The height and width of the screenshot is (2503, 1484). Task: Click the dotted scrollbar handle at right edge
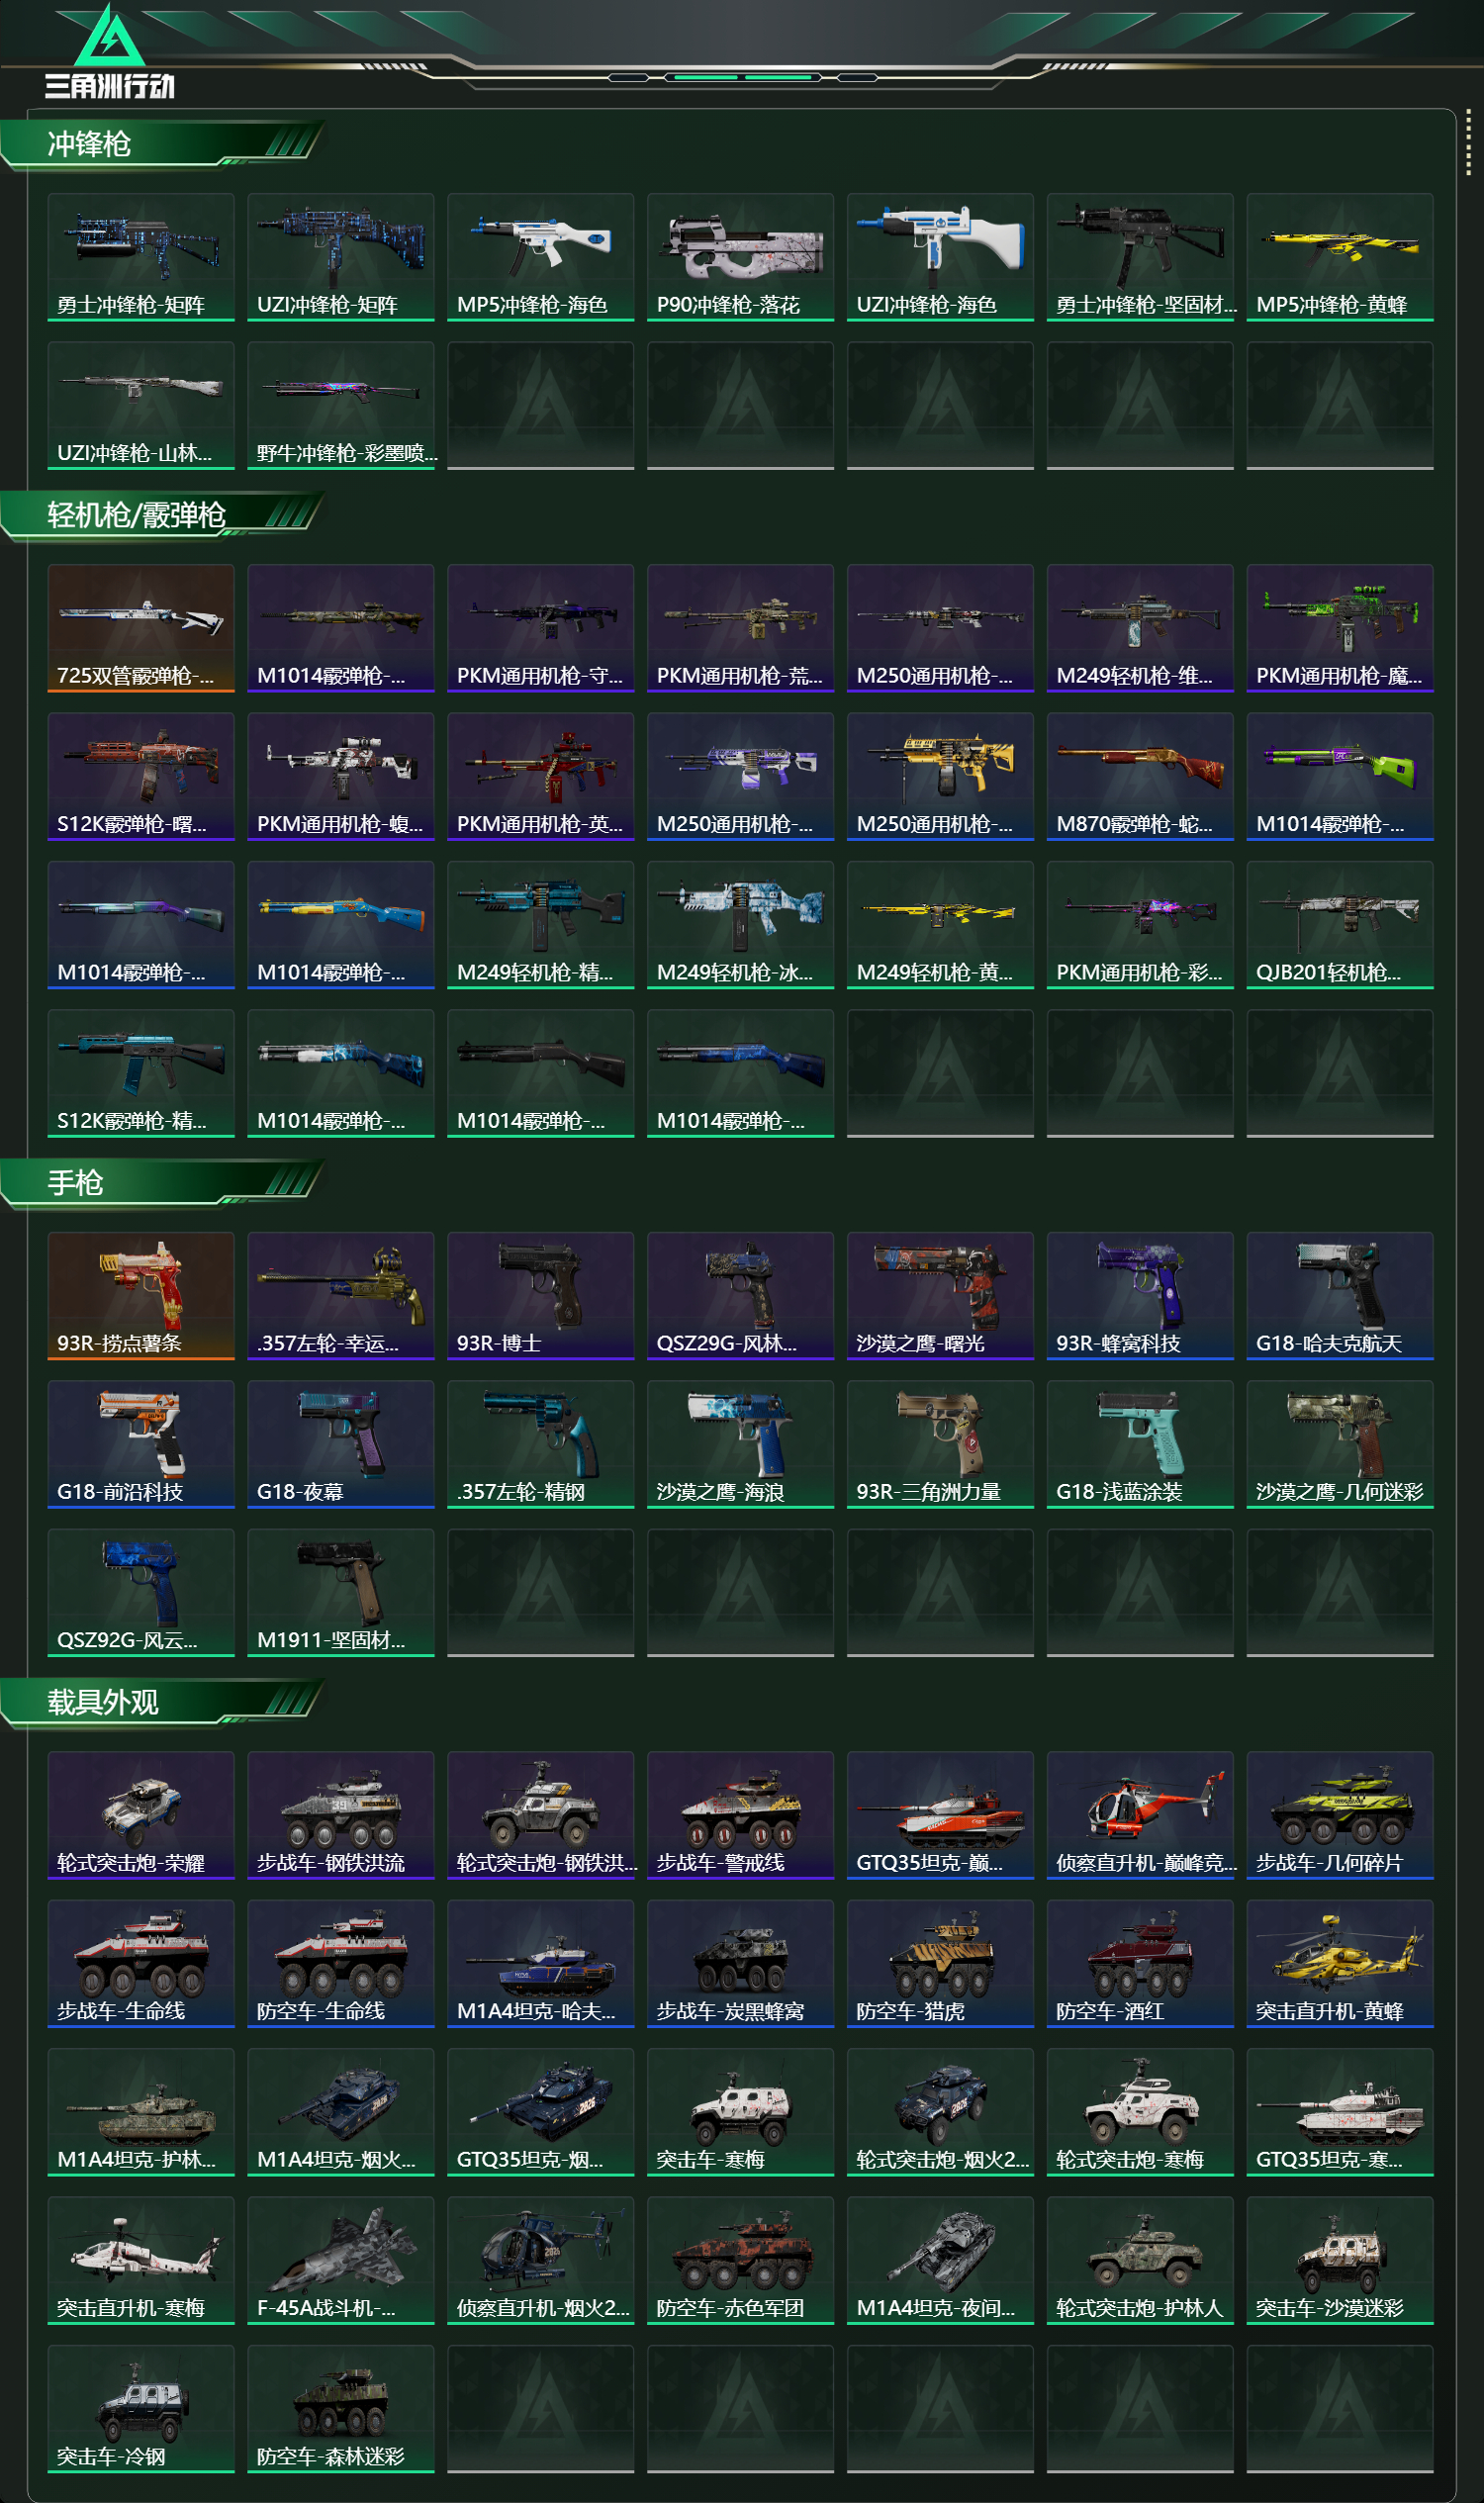1468,140
